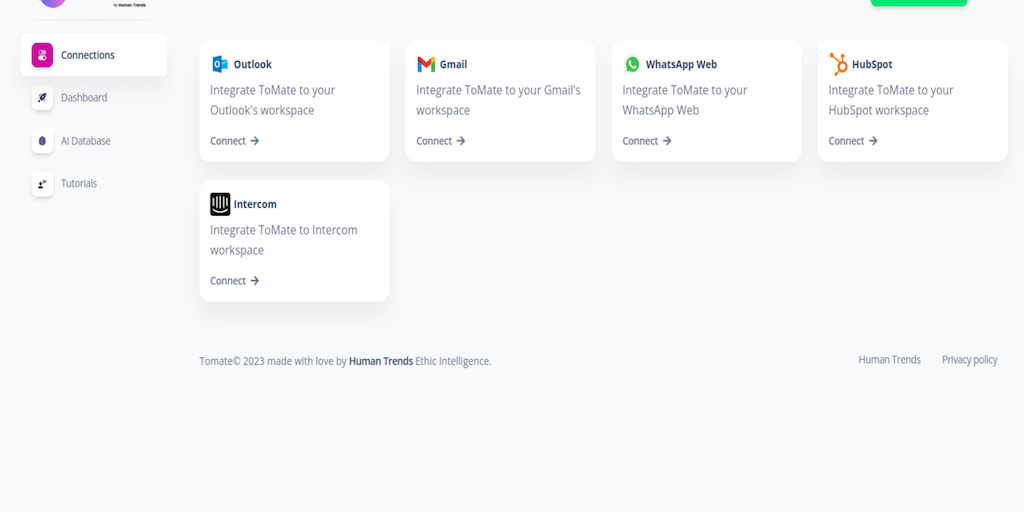
Task: Click the Intercom black logo icon
Action: 220,204
